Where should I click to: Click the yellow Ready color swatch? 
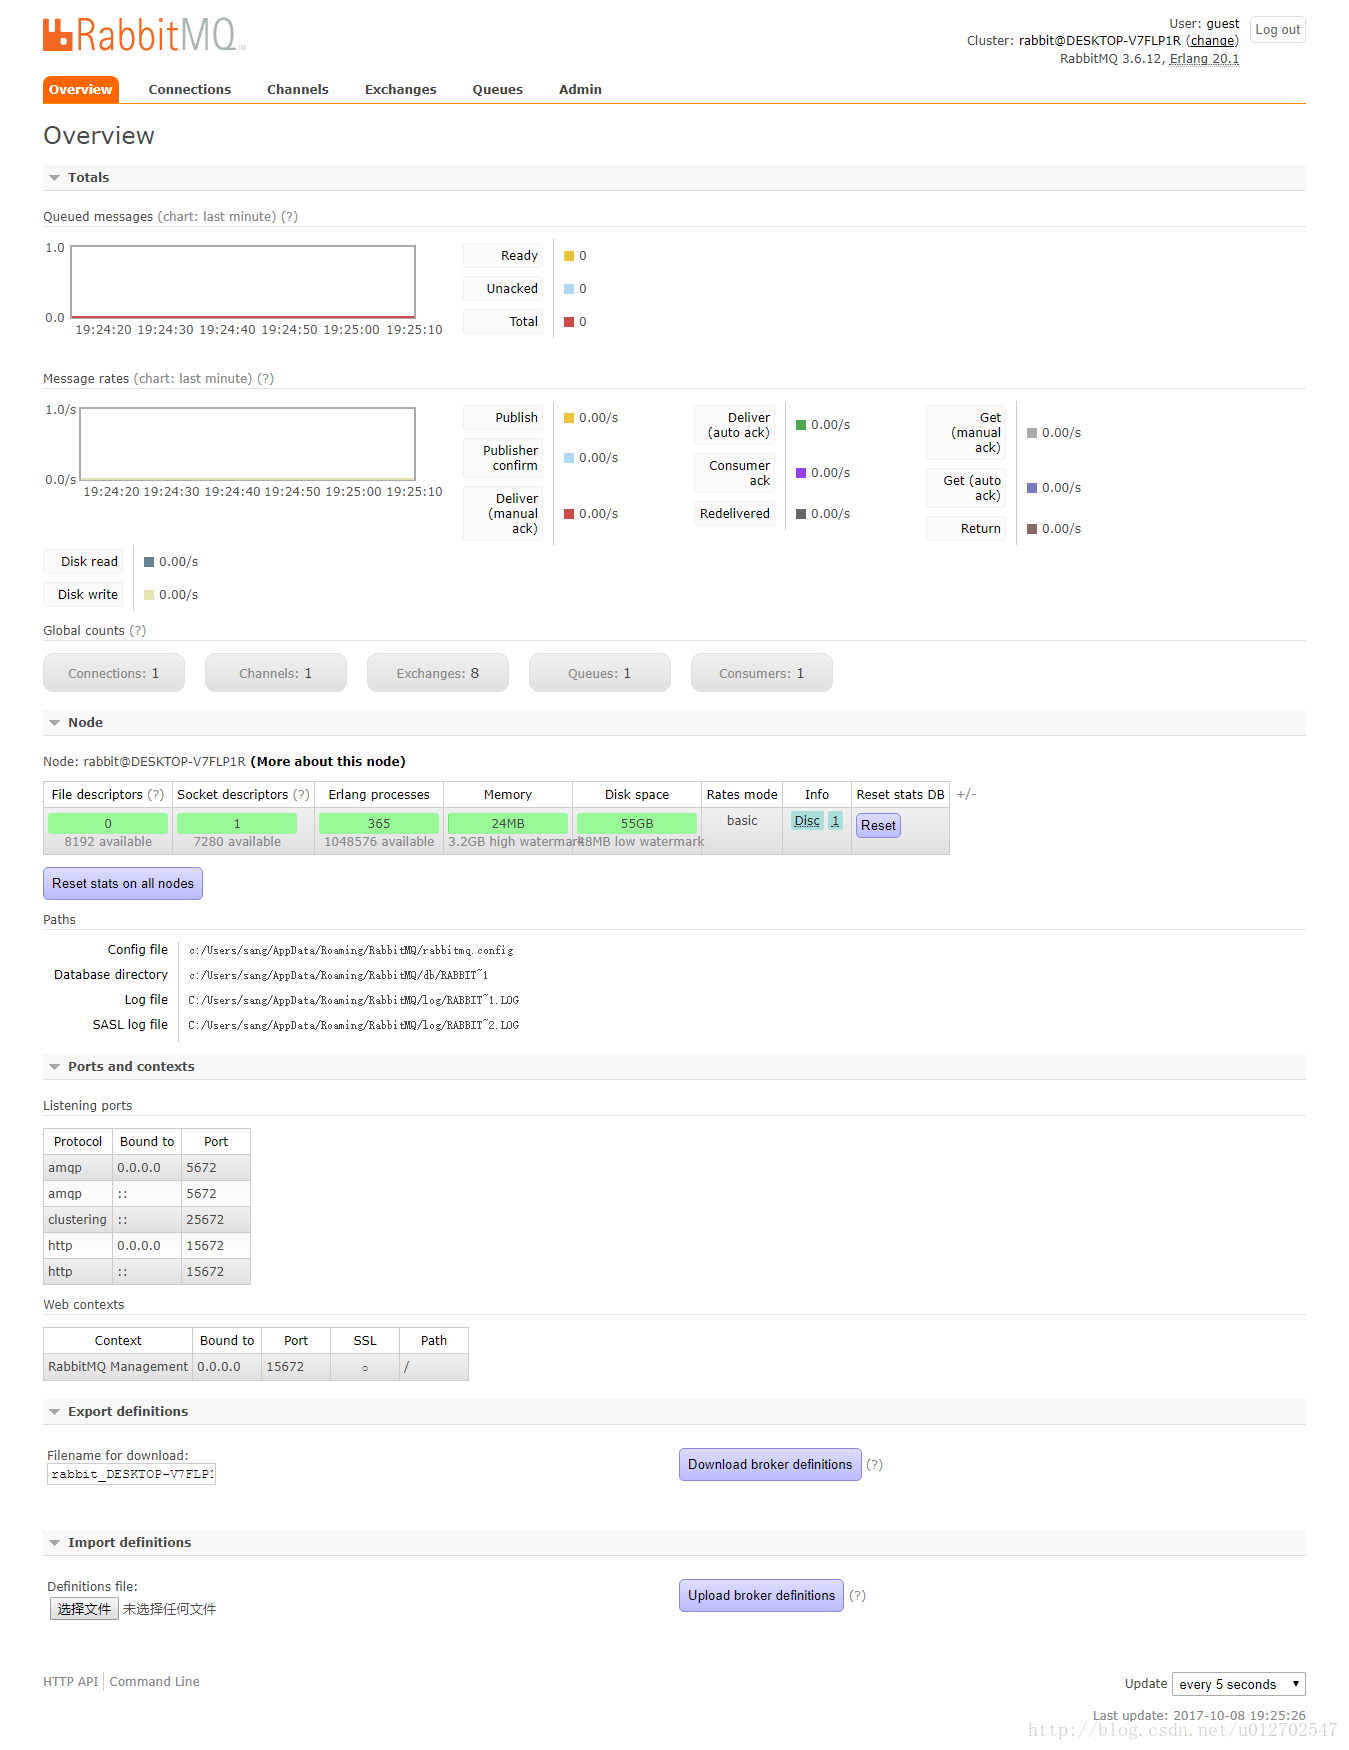[569, 257]
